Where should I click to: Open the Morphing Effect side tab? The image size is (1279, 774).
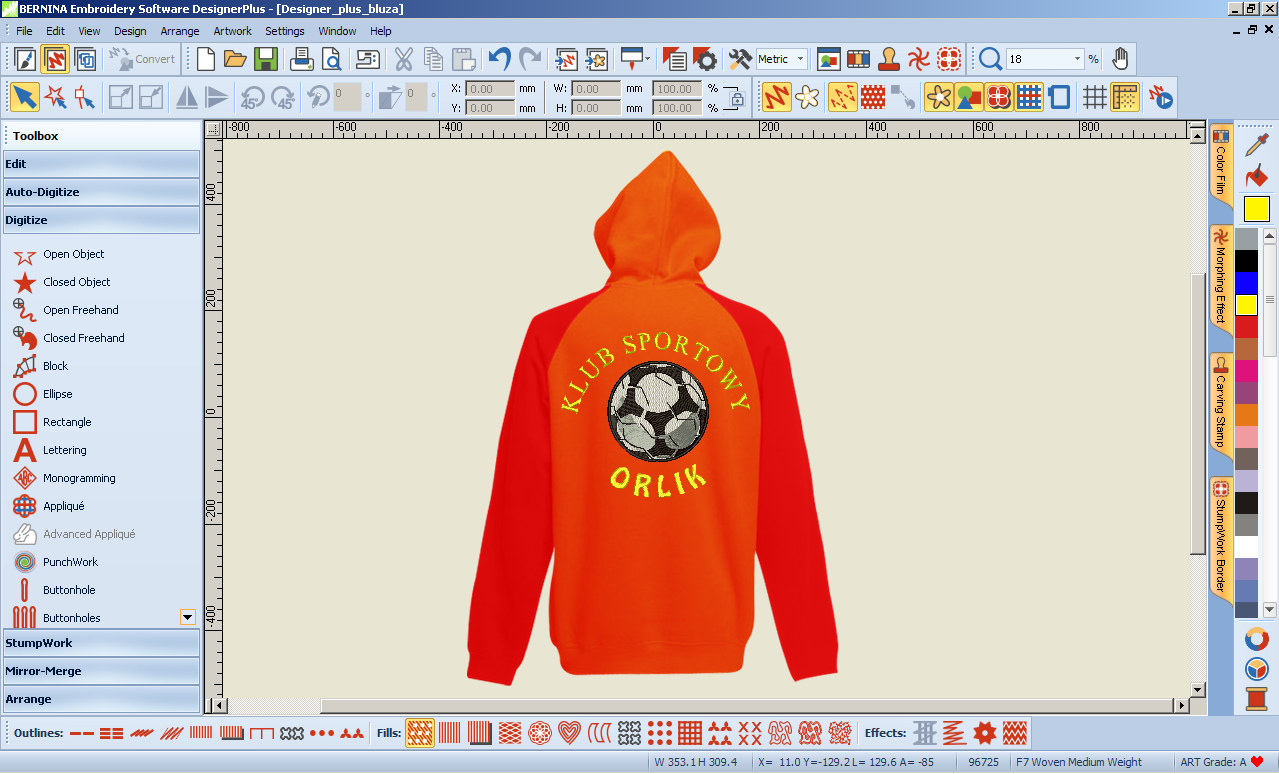point(1220,277)
